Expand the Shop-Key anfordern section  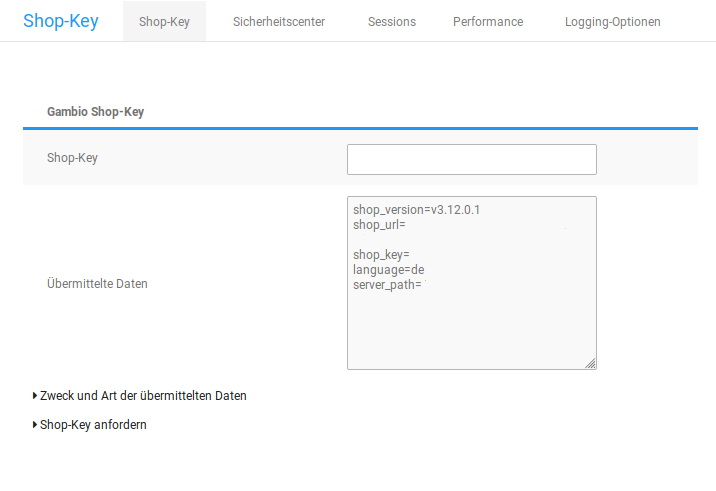pyautogui.click(x=90, y=425)
